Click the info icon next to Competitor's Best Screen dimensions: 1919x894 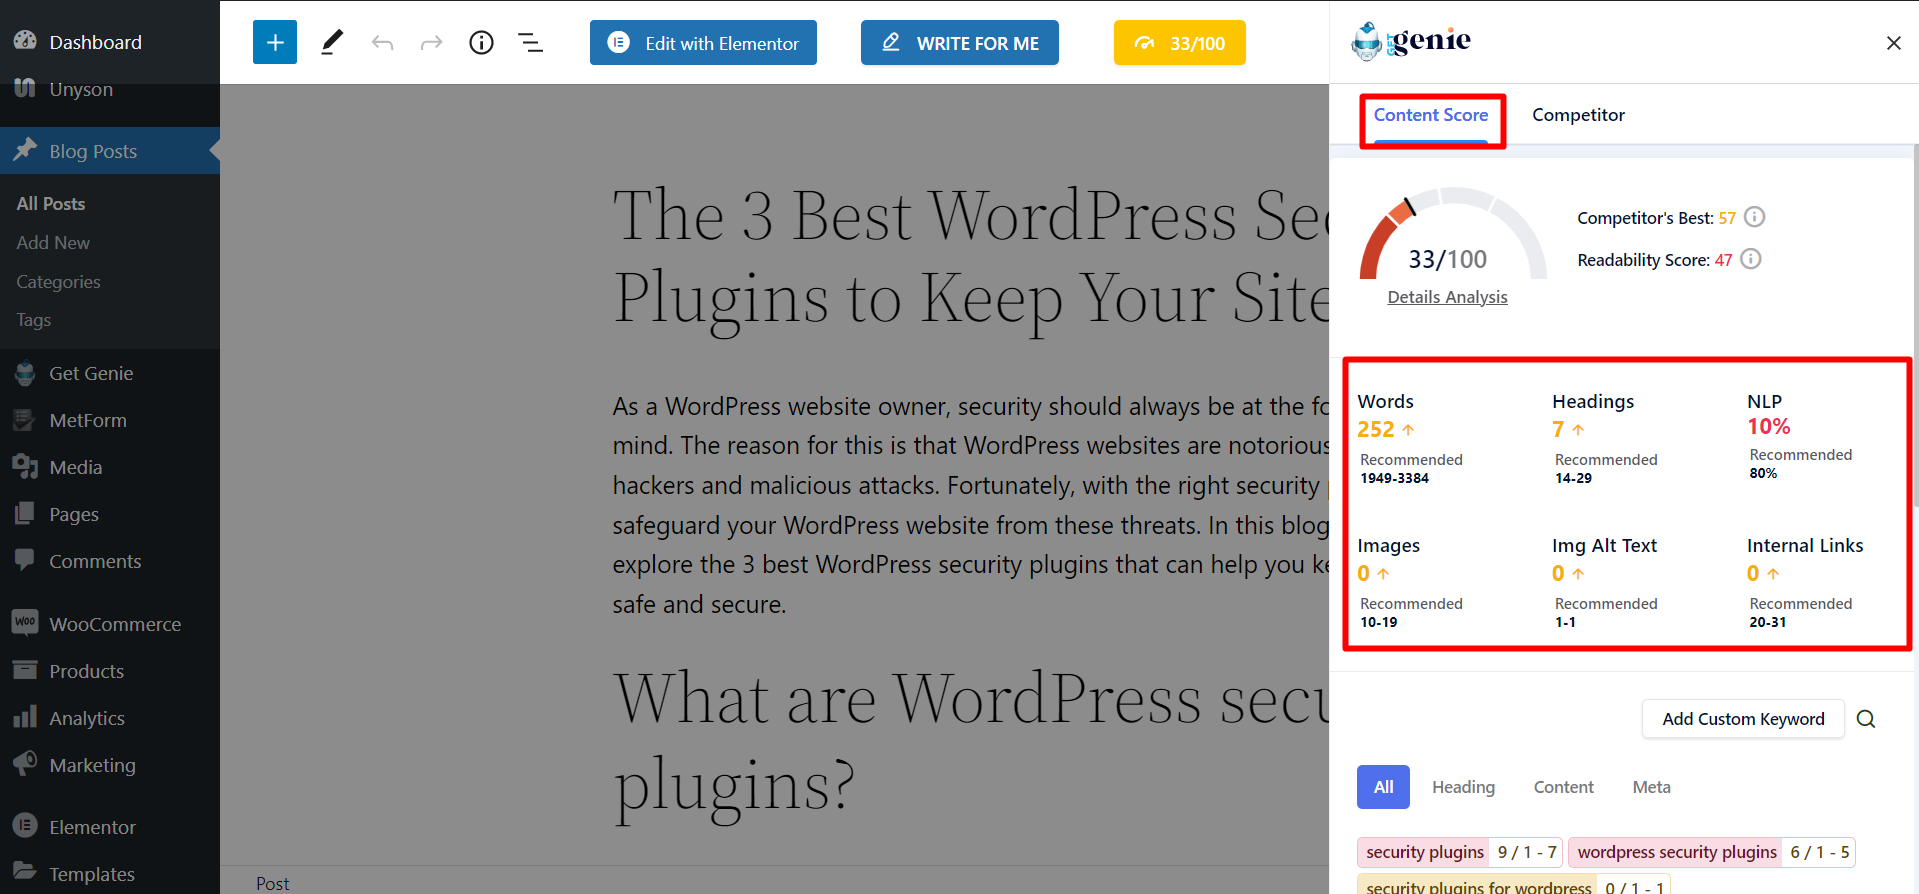click(1754, 217)
